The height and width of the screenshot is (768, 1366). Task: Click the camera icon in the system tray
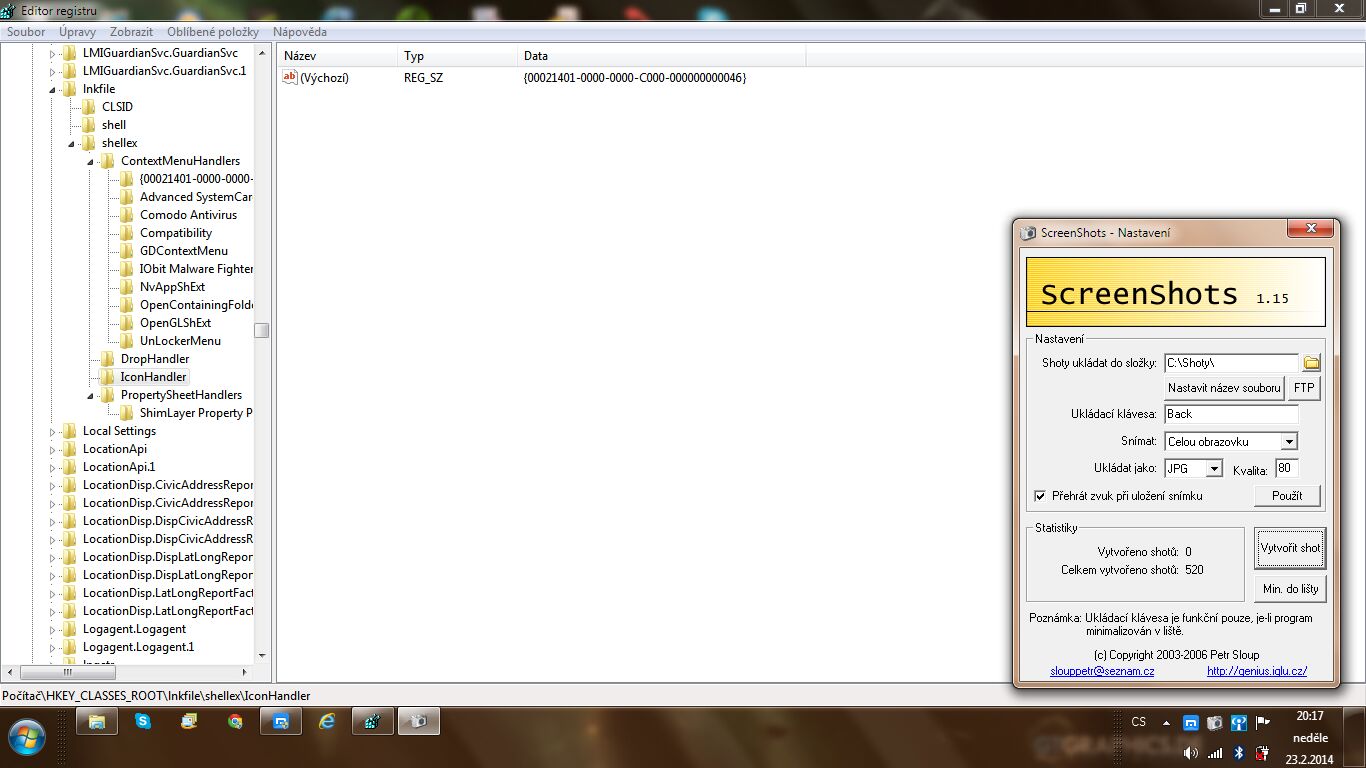pos(1214,722)
